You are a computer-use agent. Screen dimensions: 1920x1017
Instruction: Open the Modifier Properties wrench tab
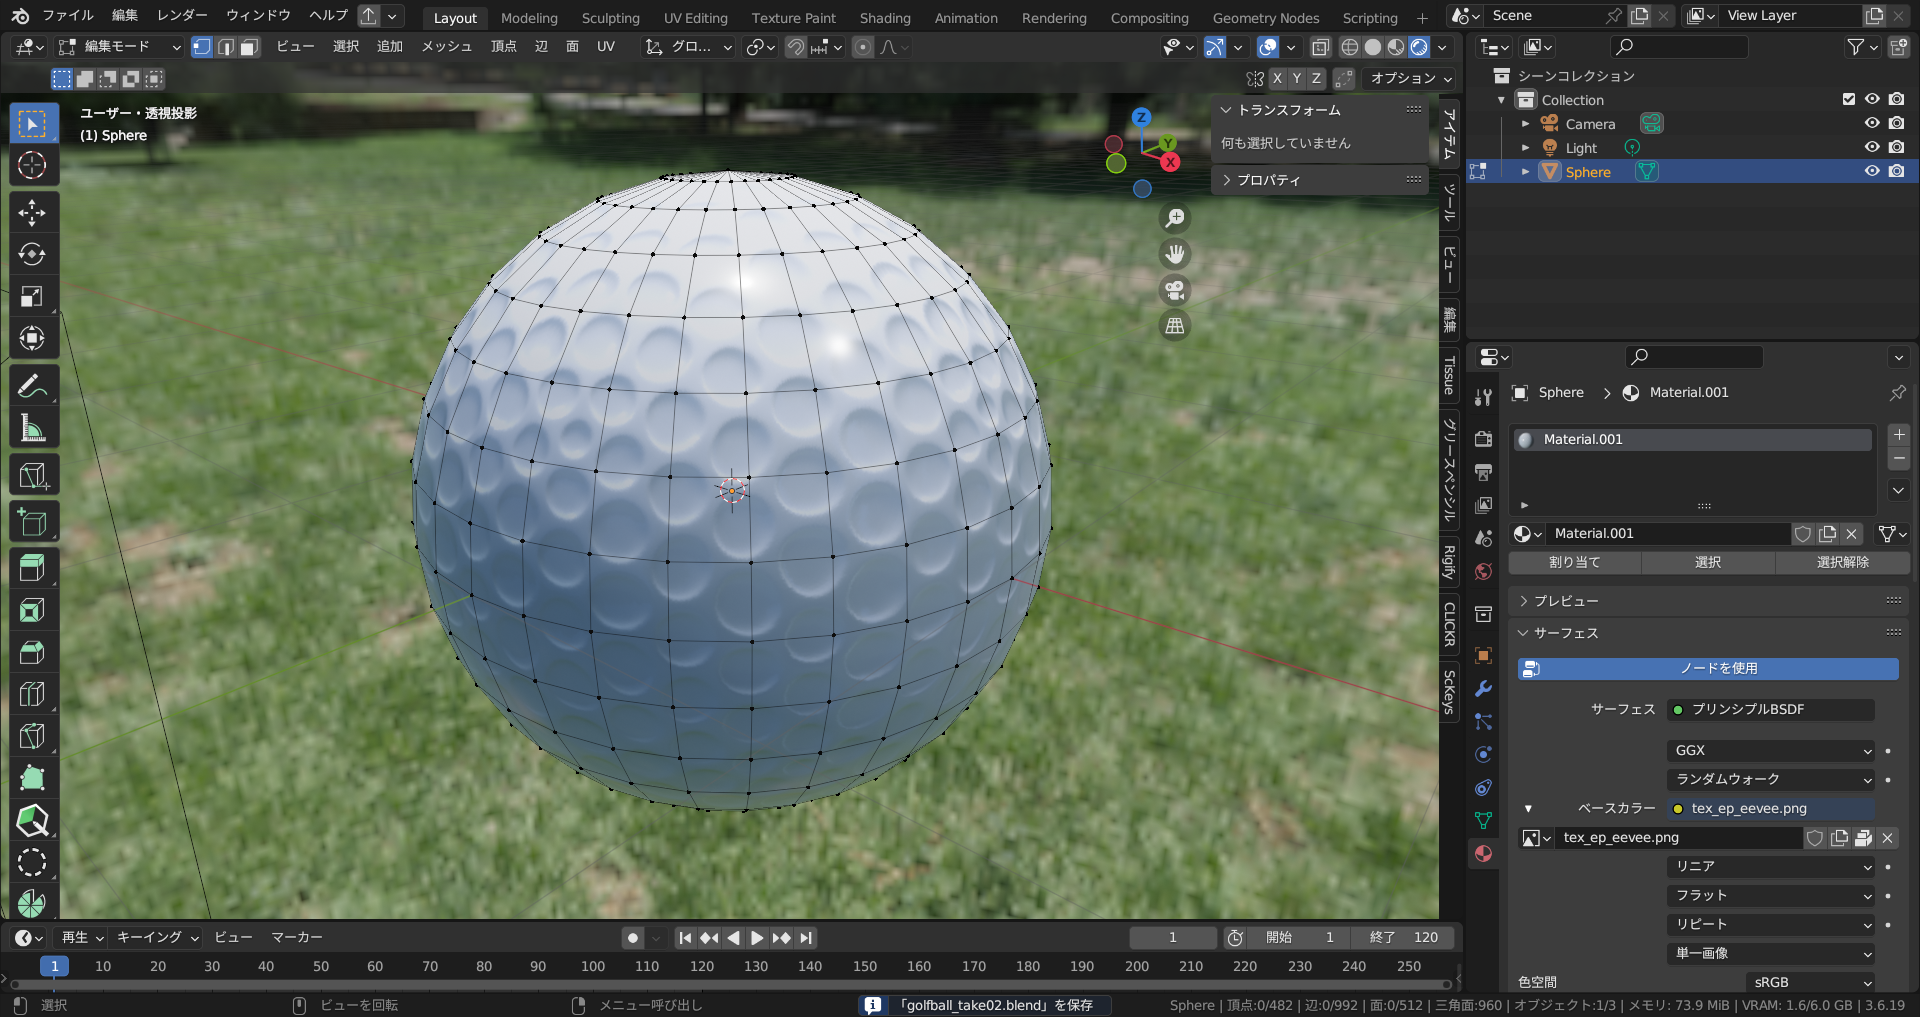click(1483, 690)
